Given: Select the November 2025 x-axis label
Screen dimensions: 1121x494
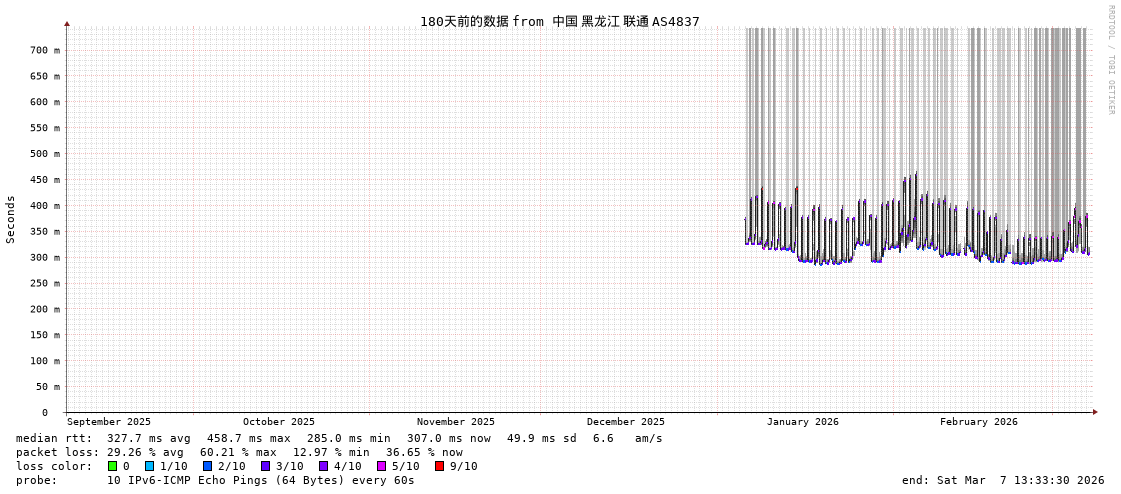Looking at the screenshot, I should click(x=455, y=422).
